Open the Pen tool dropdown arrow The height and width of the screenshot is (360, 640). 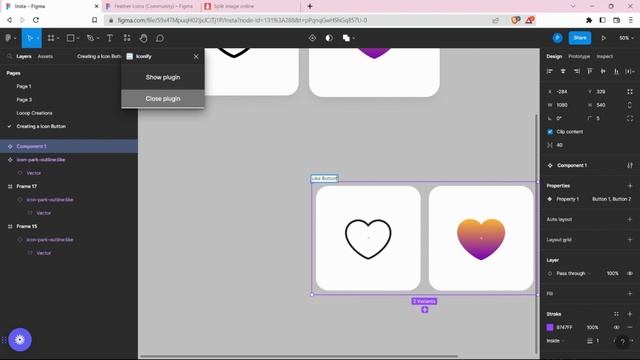[98, 38]
